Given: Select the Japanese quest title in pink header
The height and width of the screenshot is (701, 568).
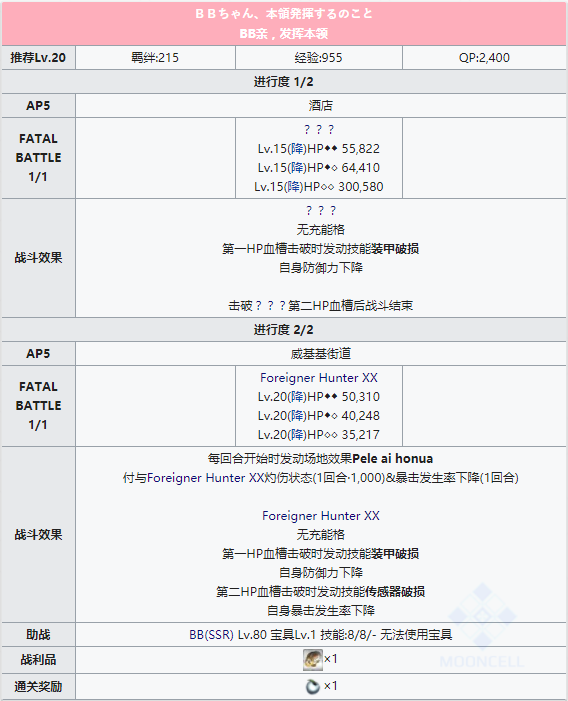Looking at the screenshot, I should point(284,14).
